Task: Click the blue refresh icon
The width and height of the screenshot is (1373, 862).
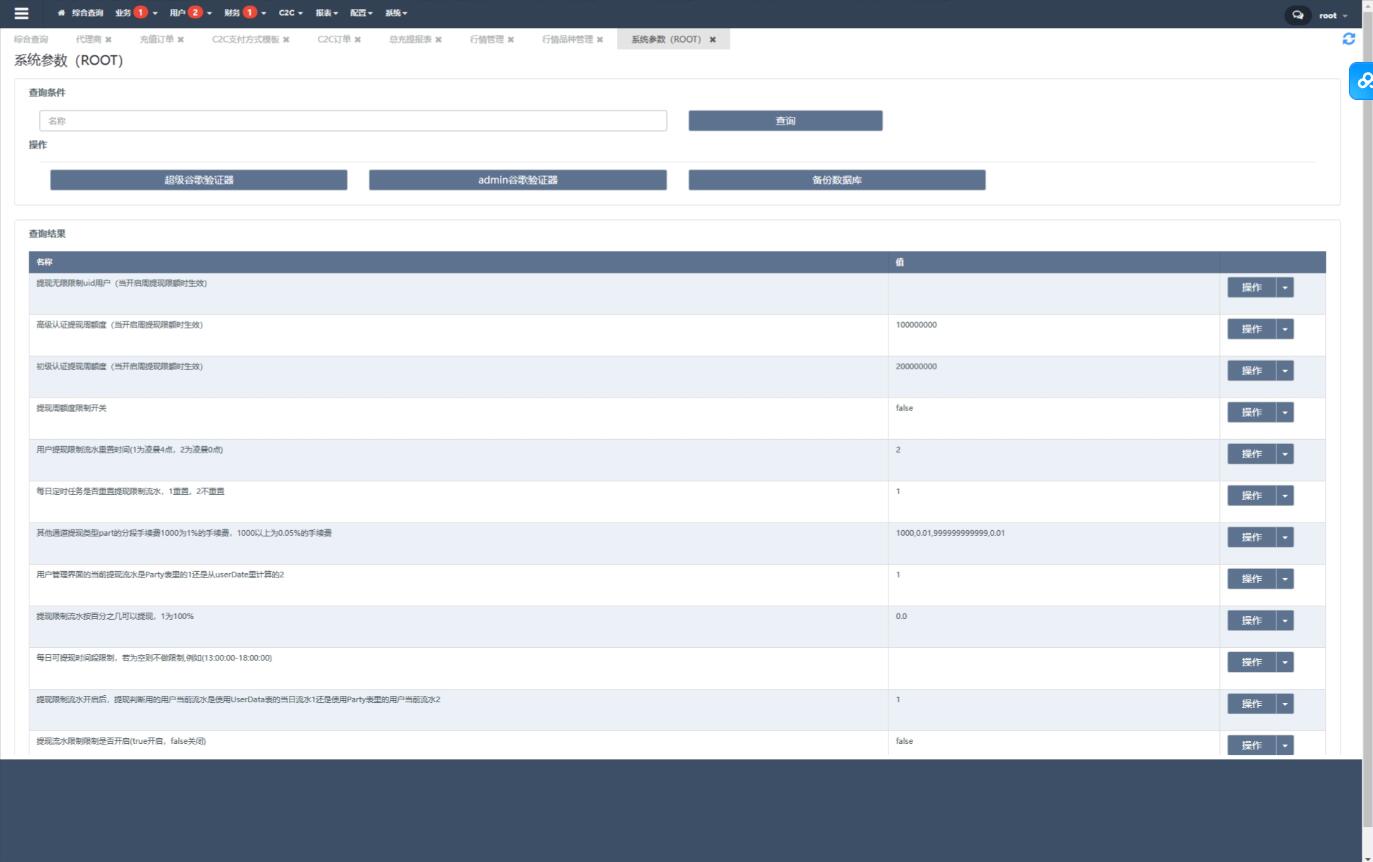Action: 1349,39
